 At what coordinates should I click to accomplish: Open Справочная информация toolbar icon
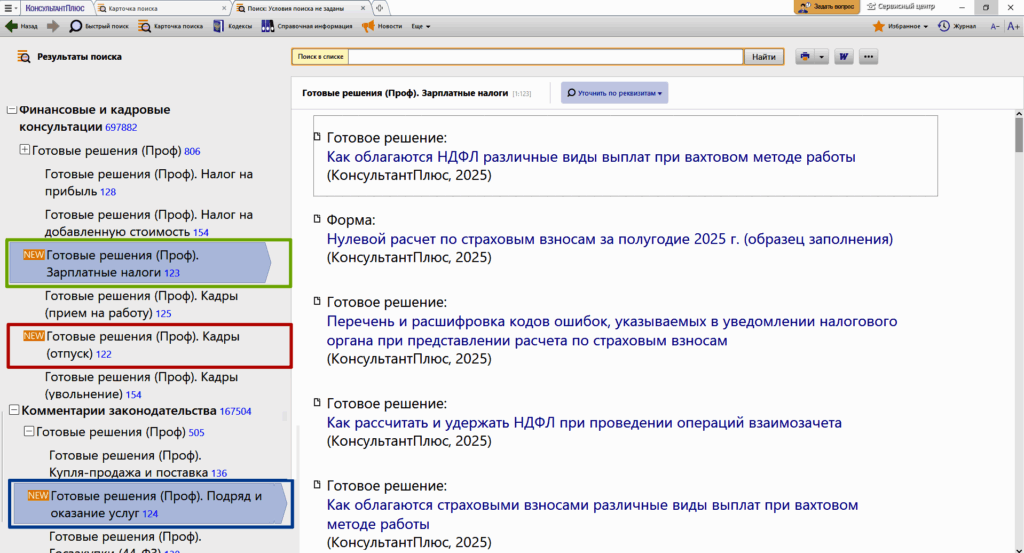(x=268, y=26)
